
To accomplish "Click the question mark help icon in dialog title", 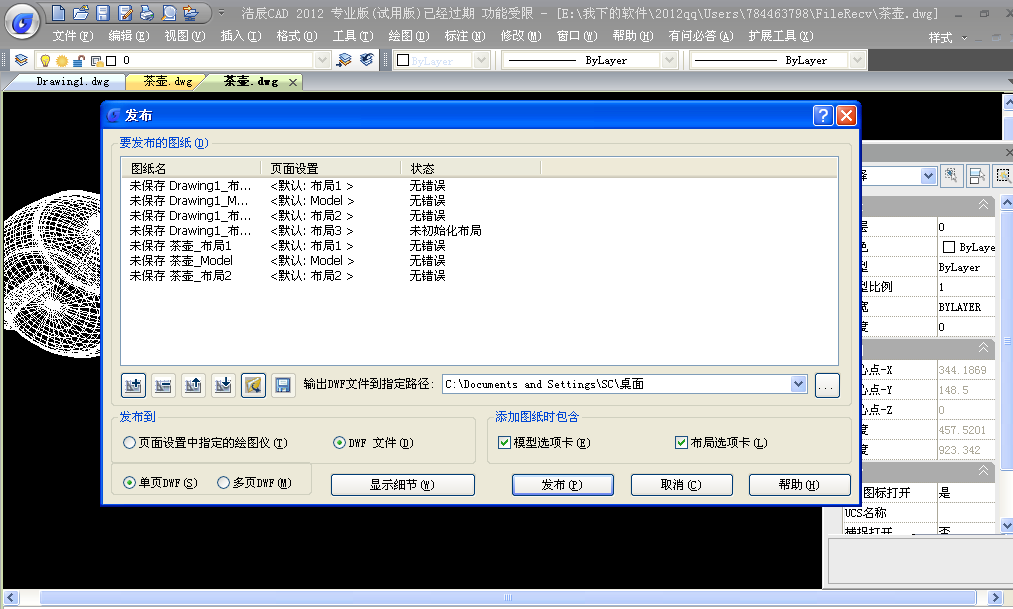I will 822,115.
